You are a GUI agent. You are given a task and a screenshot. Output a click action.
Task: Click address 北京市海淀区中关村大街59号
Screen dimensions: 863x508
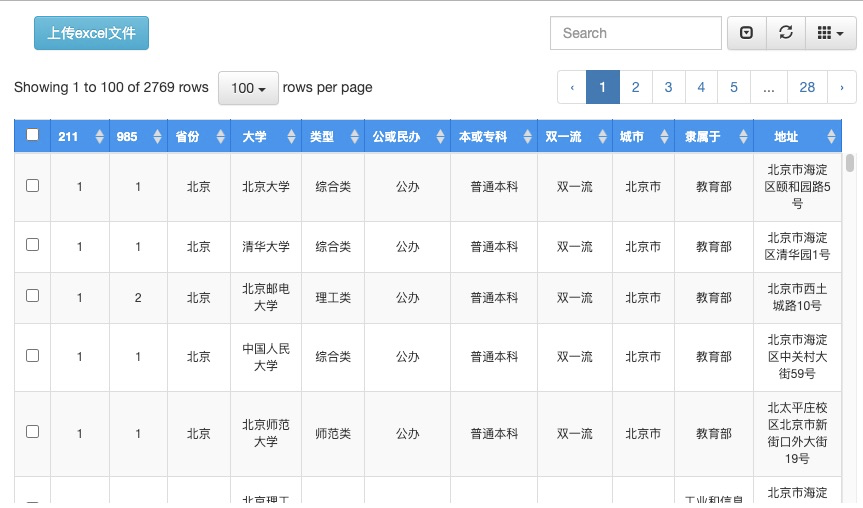point(798,357)
